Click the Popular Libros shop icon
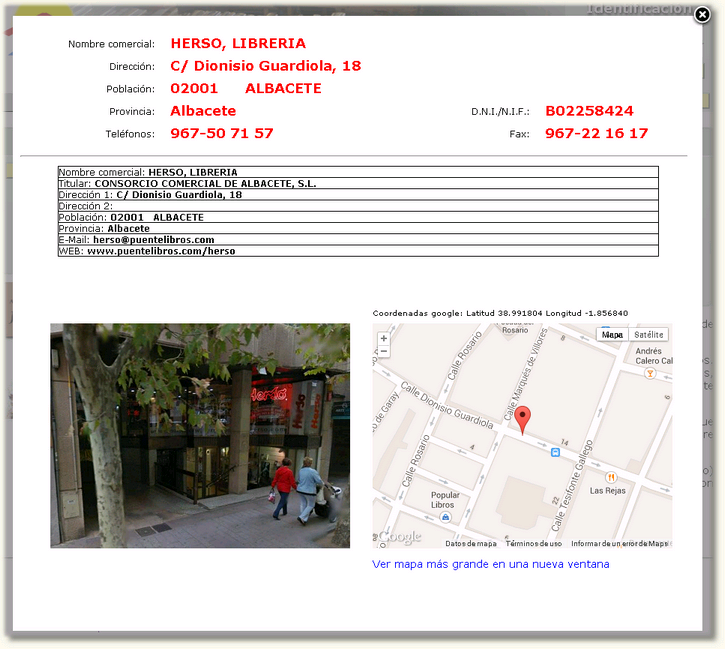This screenshot has height=649, width=725. 445,517
